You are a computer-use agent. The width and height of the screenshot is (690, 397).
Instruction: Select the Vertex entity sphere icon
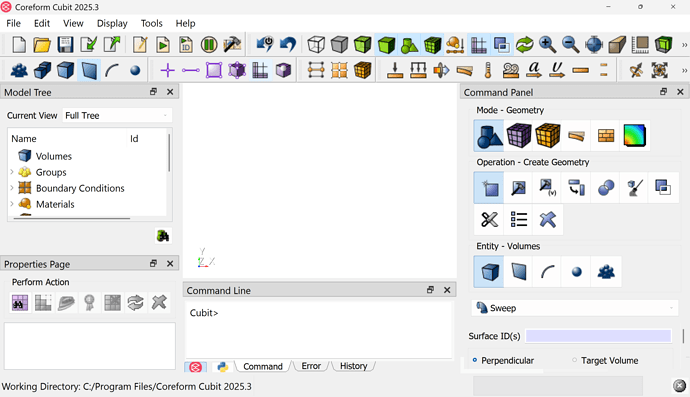pos(576,272)
